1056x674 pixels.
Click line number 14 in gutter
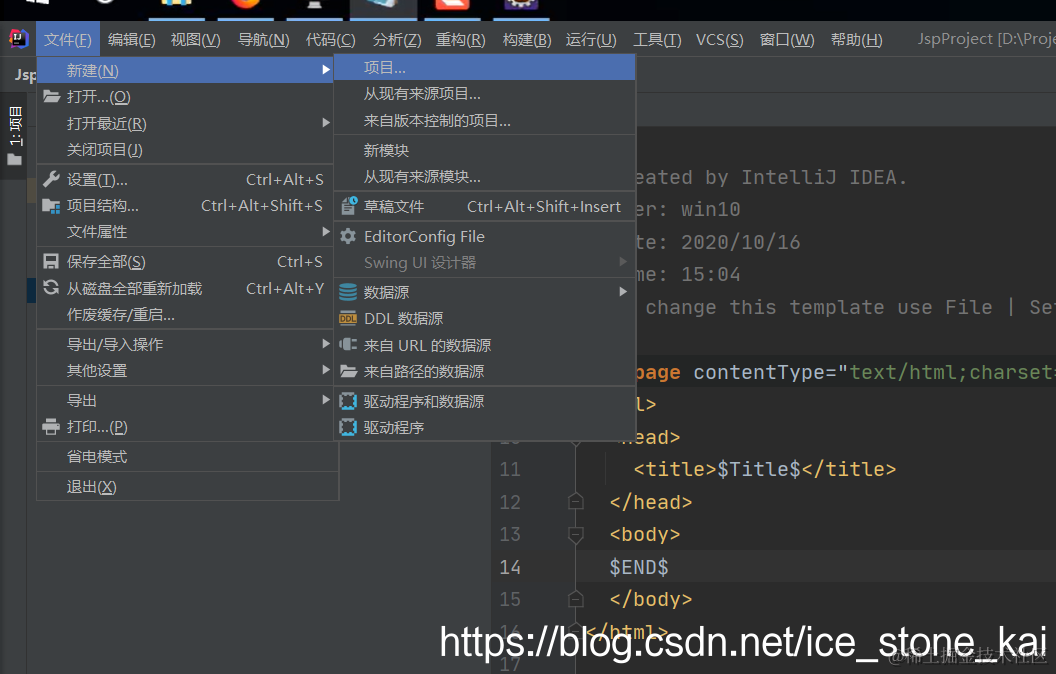(x=510, y=567)
